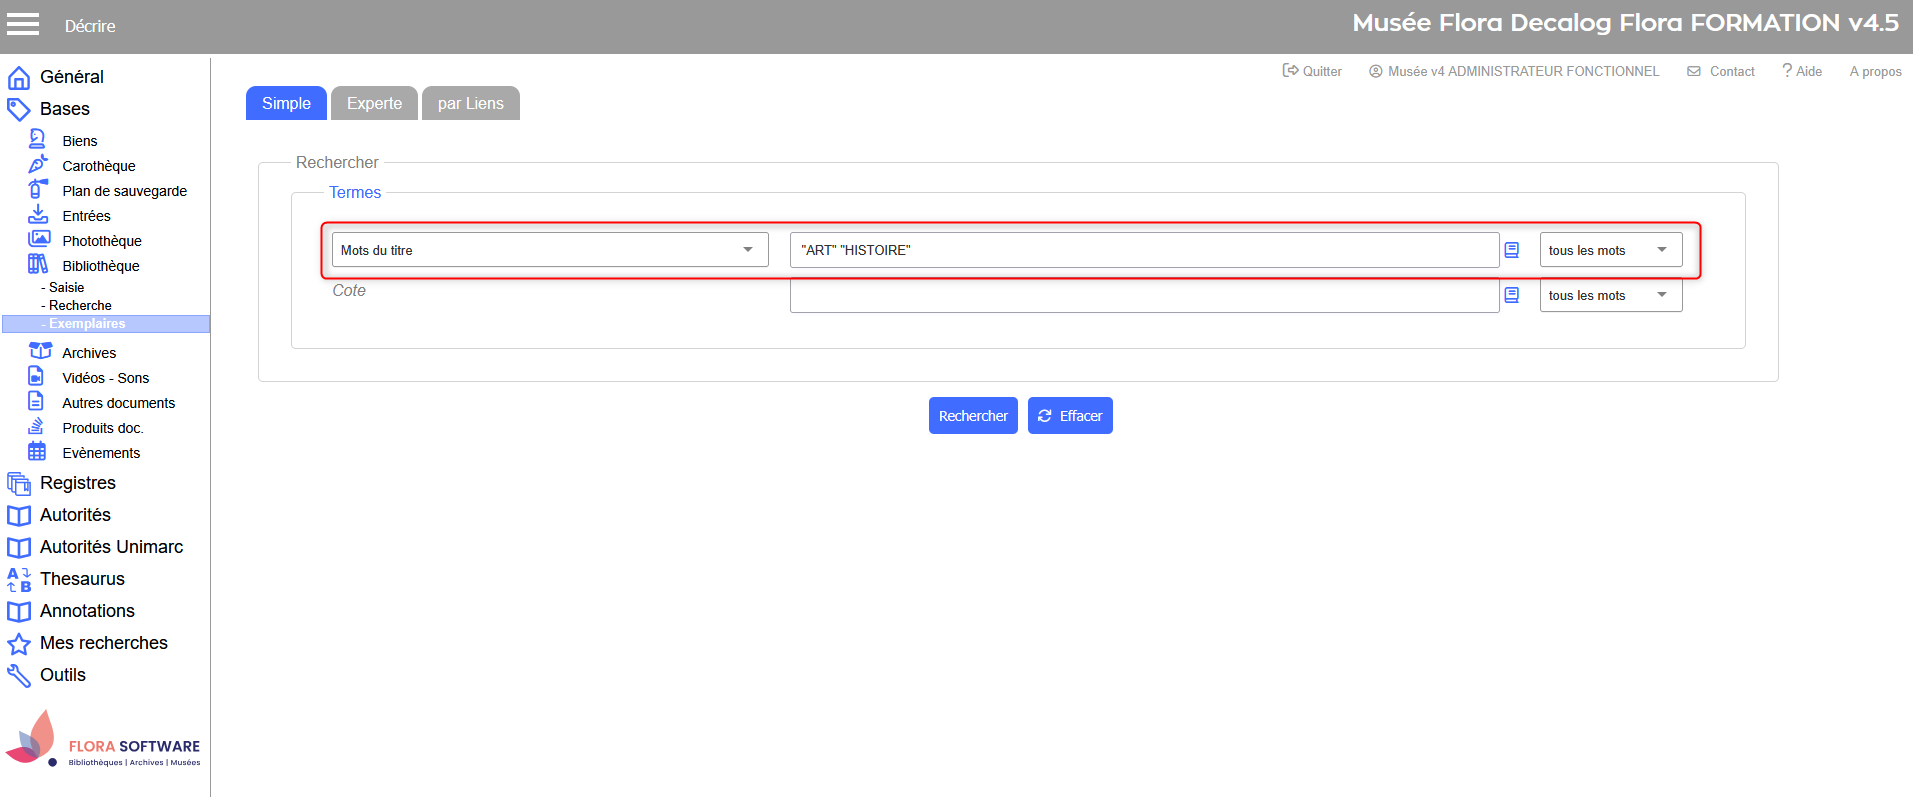Click the Mes recherches star icon
This screenshot has height=797, width=1913.
[x=19, y=644]
